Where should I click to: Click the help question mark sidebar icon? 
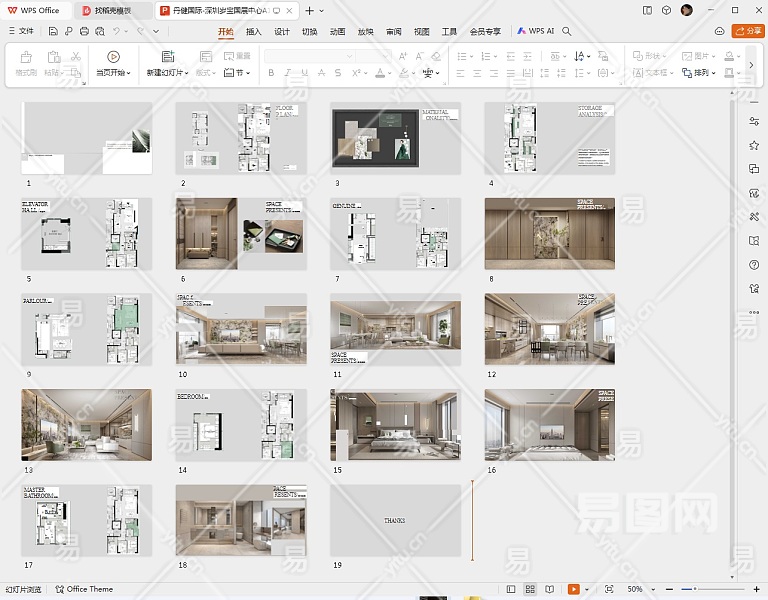(754, 265)
